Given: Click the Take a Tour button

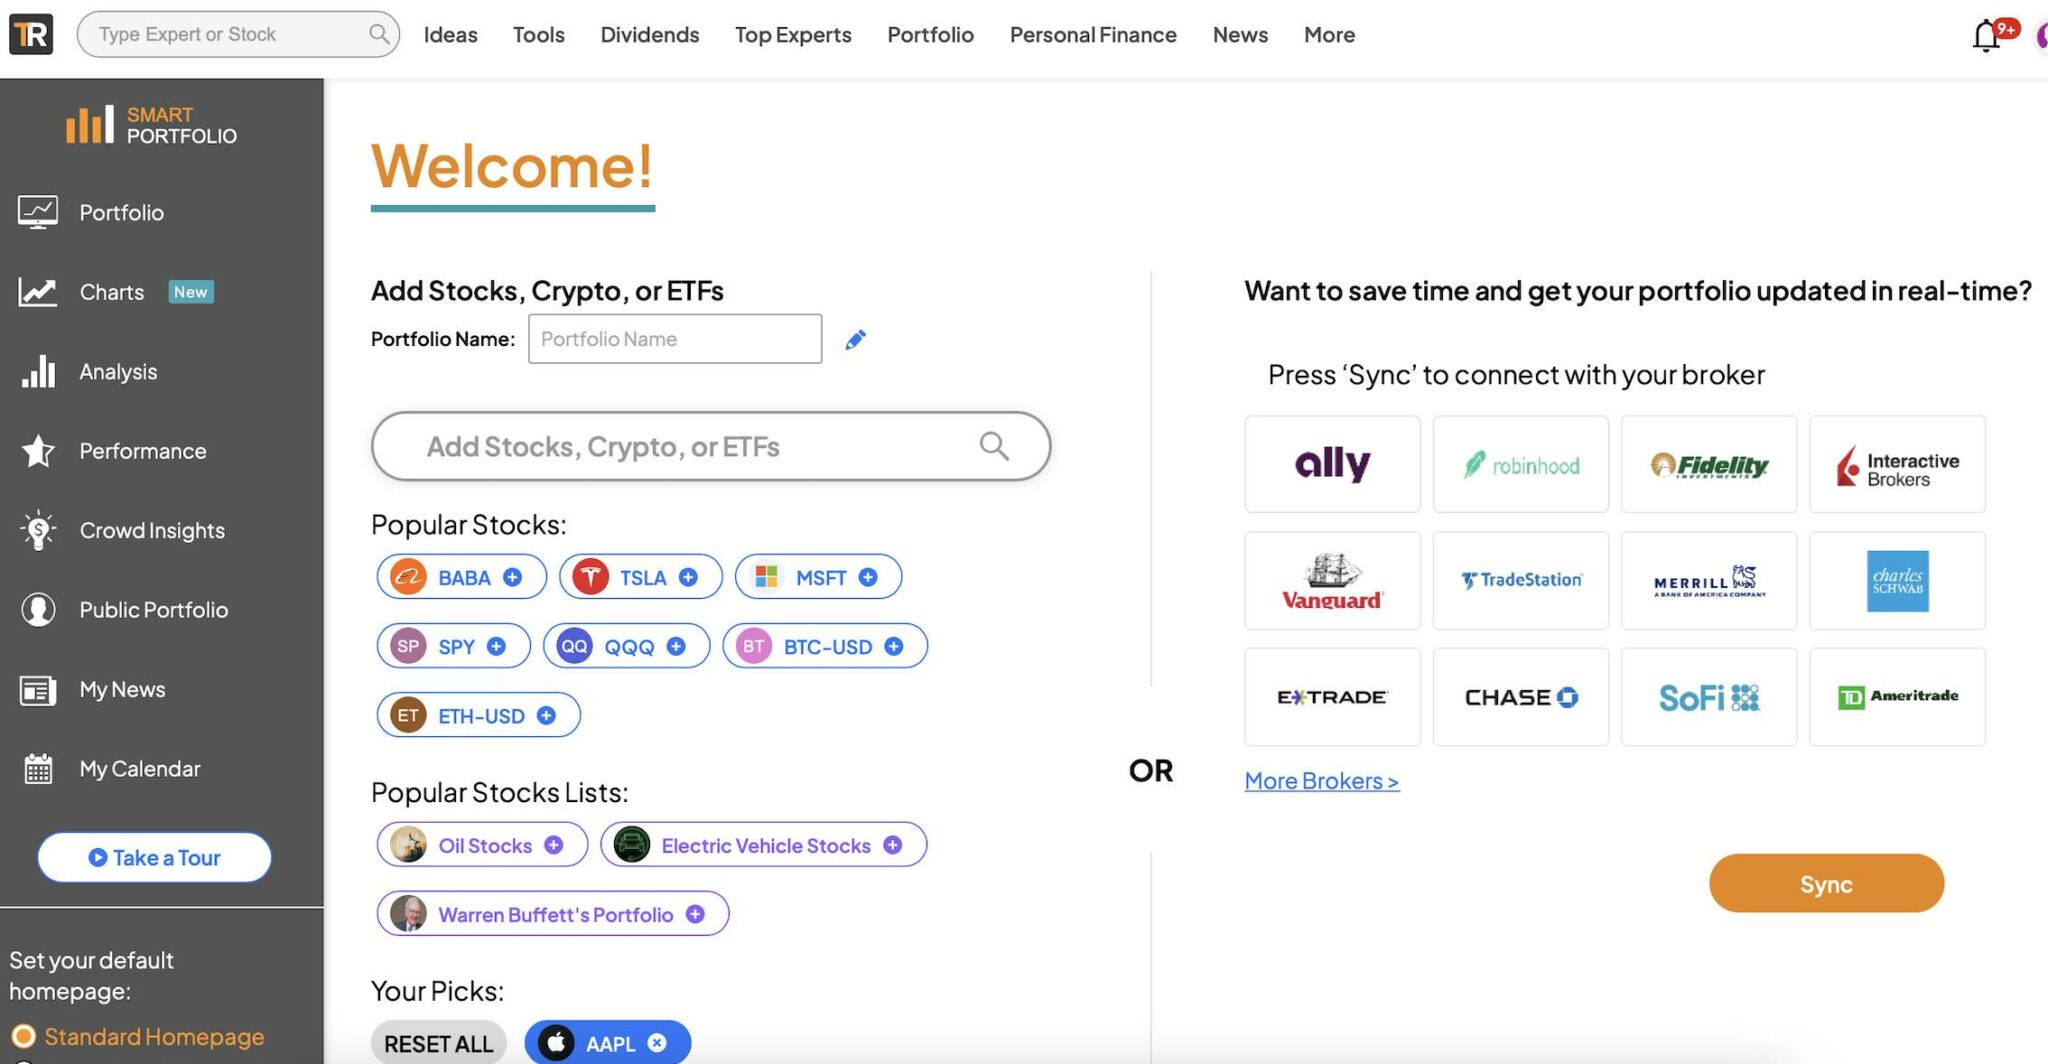Looking at the screenshot, I should (155, 858).
